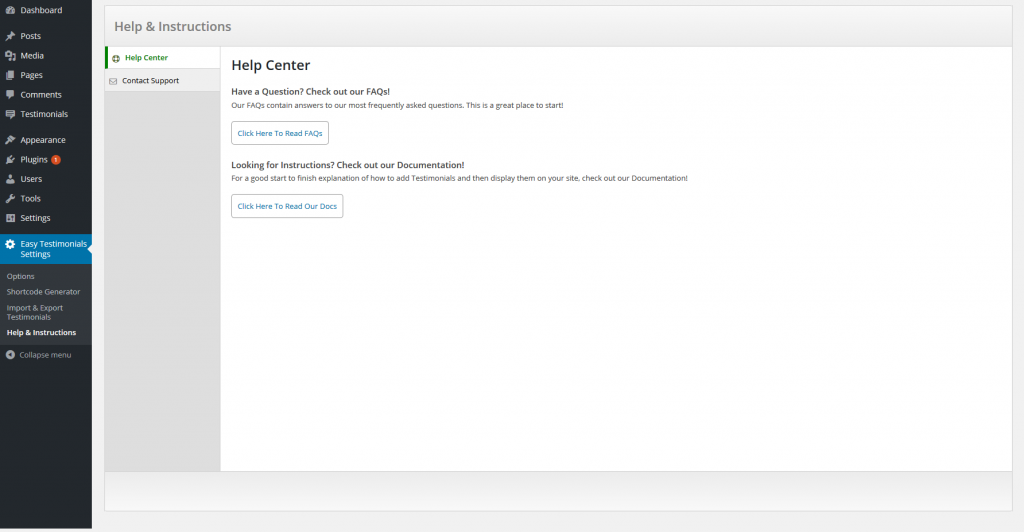1024x532 pixels.
Task: Click the Media library icon
Action: point(10,56)
